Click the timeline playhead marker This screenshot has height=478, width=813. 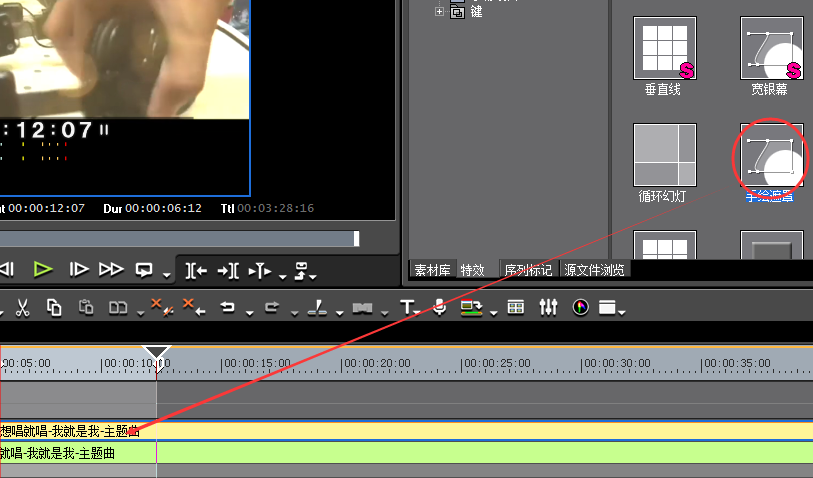point(157,353)
